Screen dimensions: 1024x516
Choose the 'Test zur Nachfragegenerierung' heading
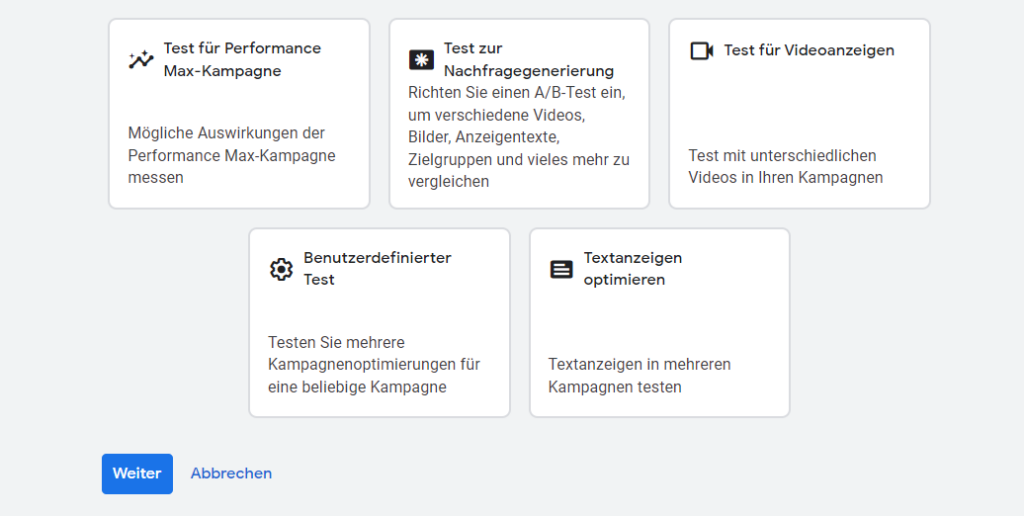click(529, 59)
